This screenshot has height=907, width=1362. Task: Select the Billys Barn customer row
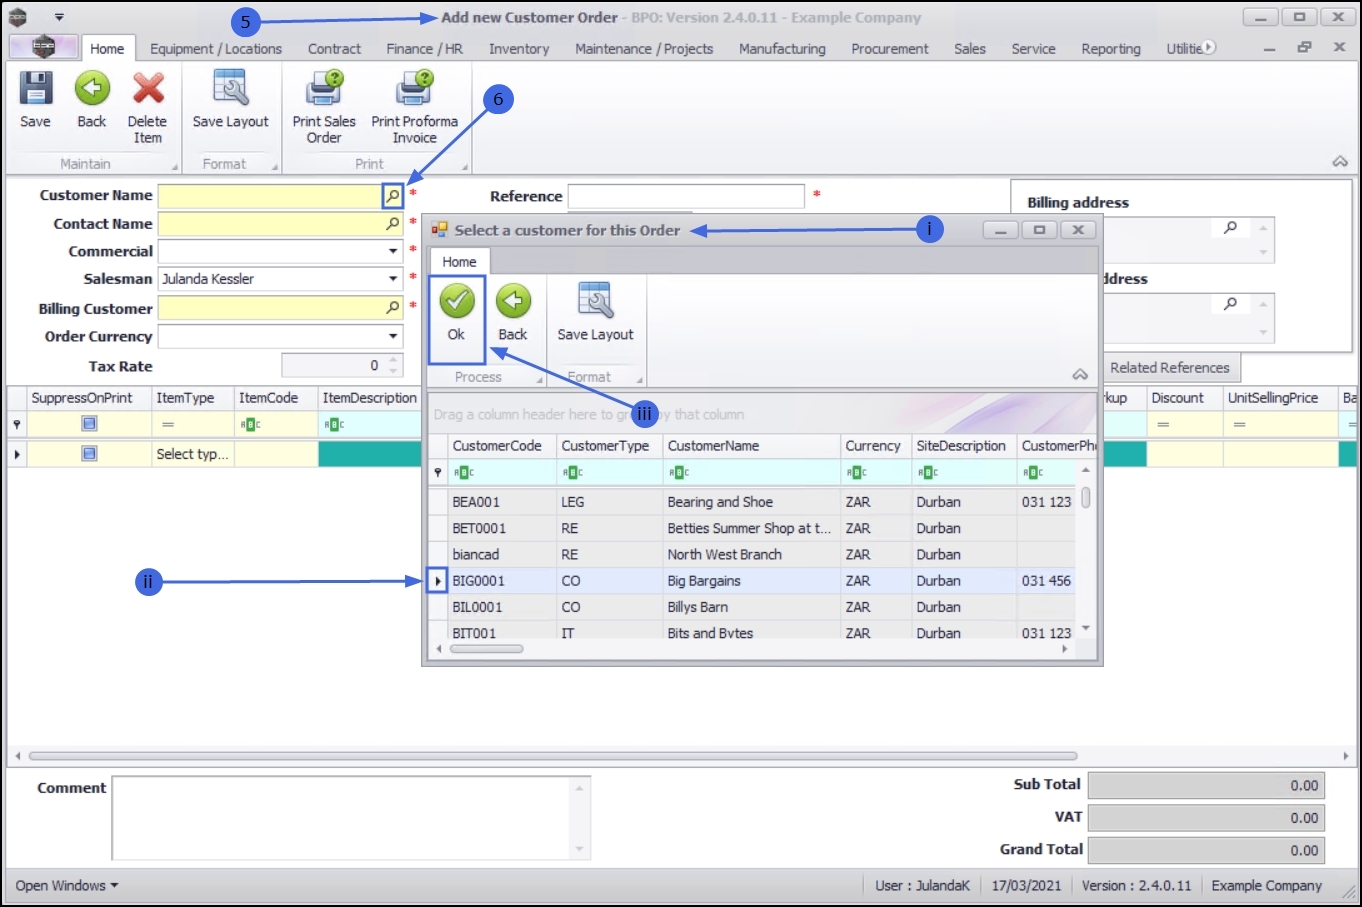(751, 607)
